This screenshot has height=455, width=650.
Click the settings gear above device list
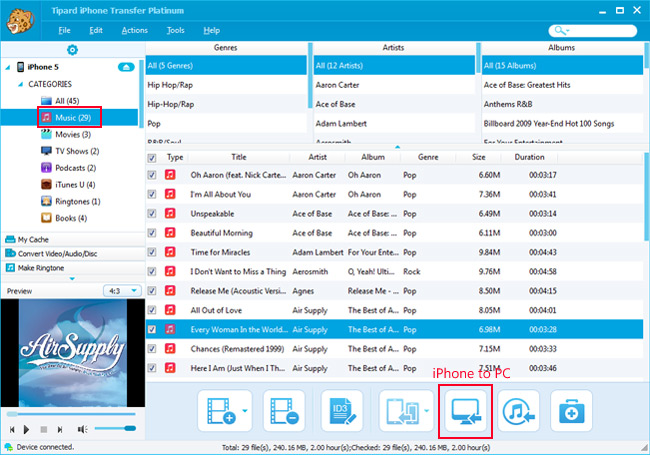click(71, 49)
